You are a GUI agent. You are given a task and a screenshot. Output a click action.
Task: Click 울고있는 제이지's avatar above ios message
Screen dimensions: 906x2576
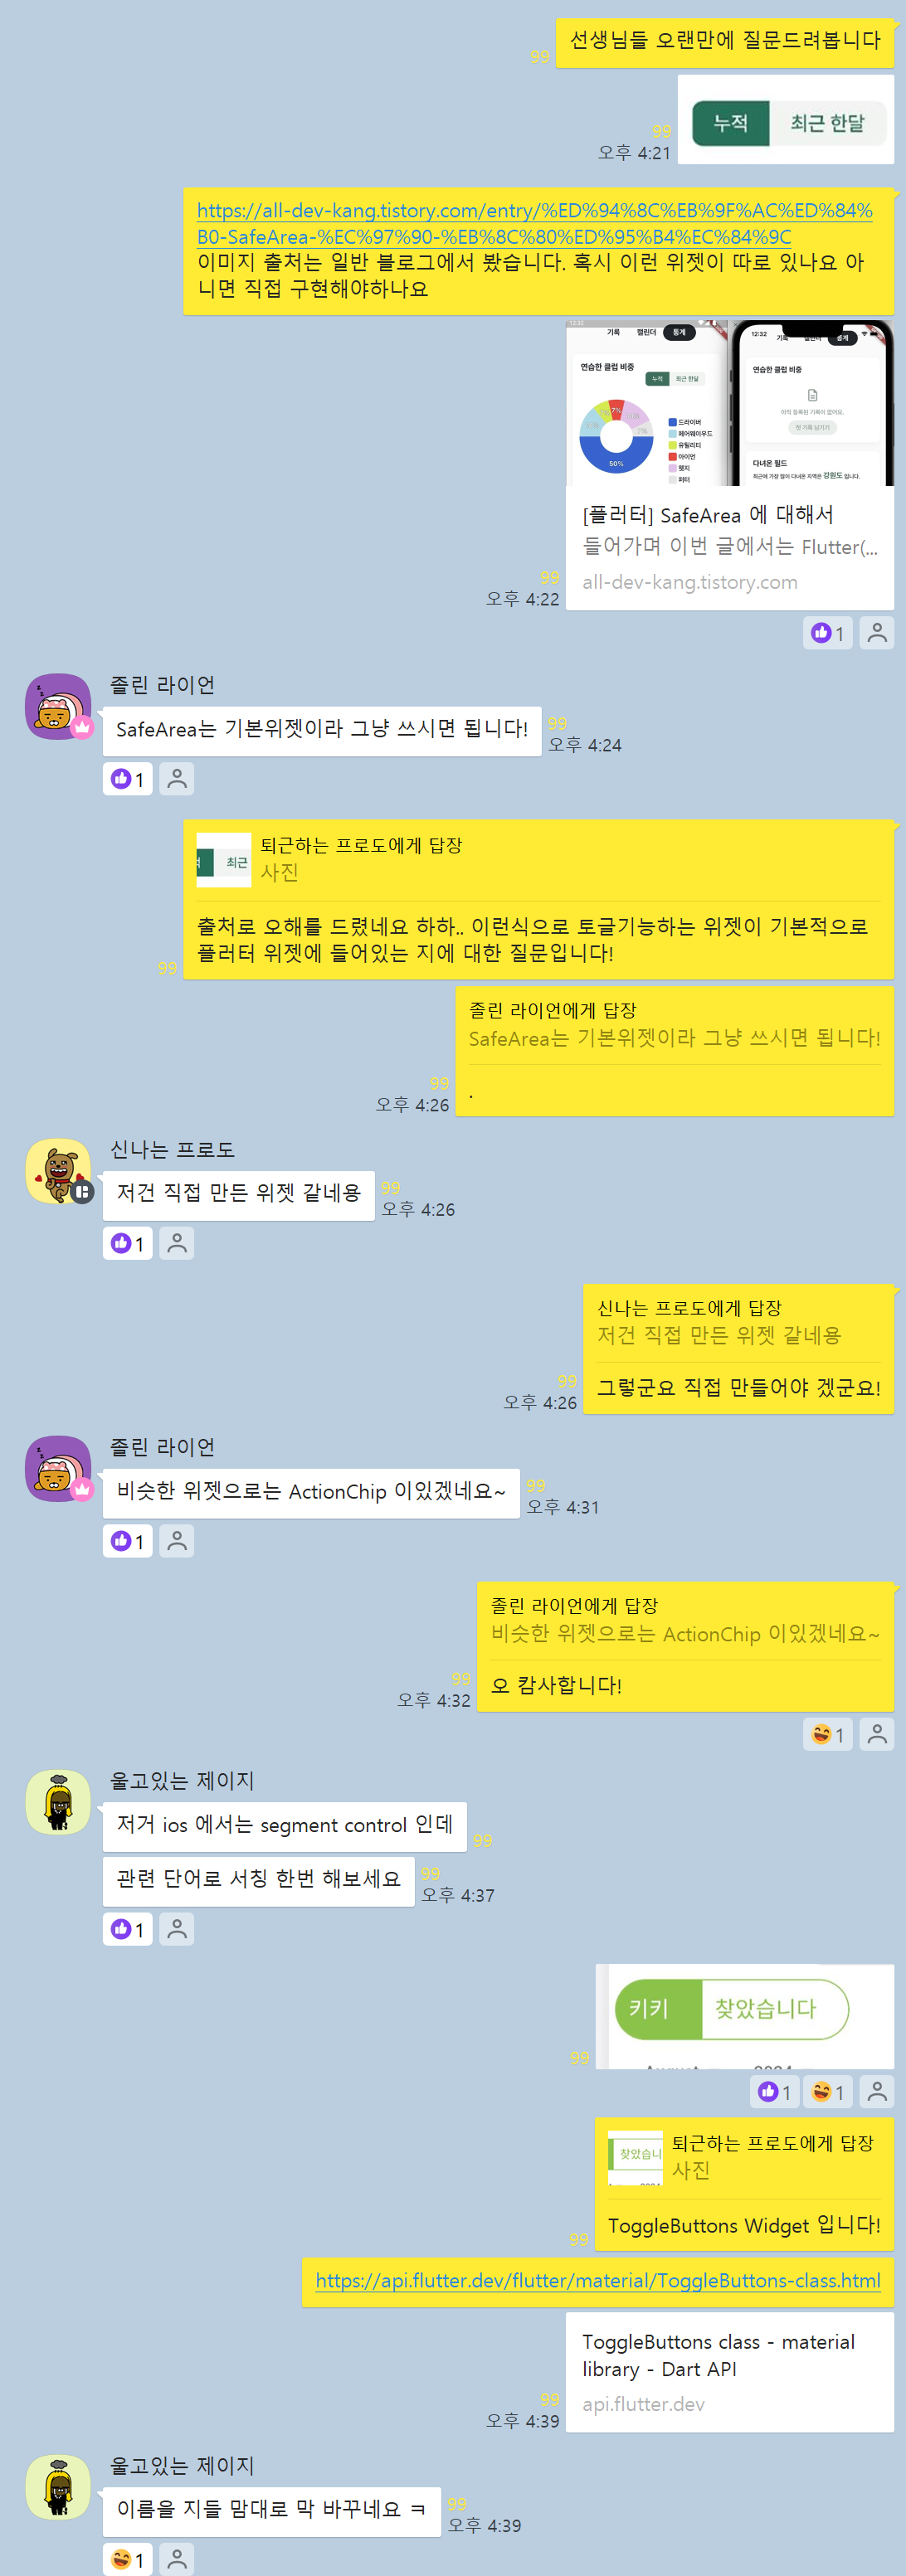click(58, 1802)
